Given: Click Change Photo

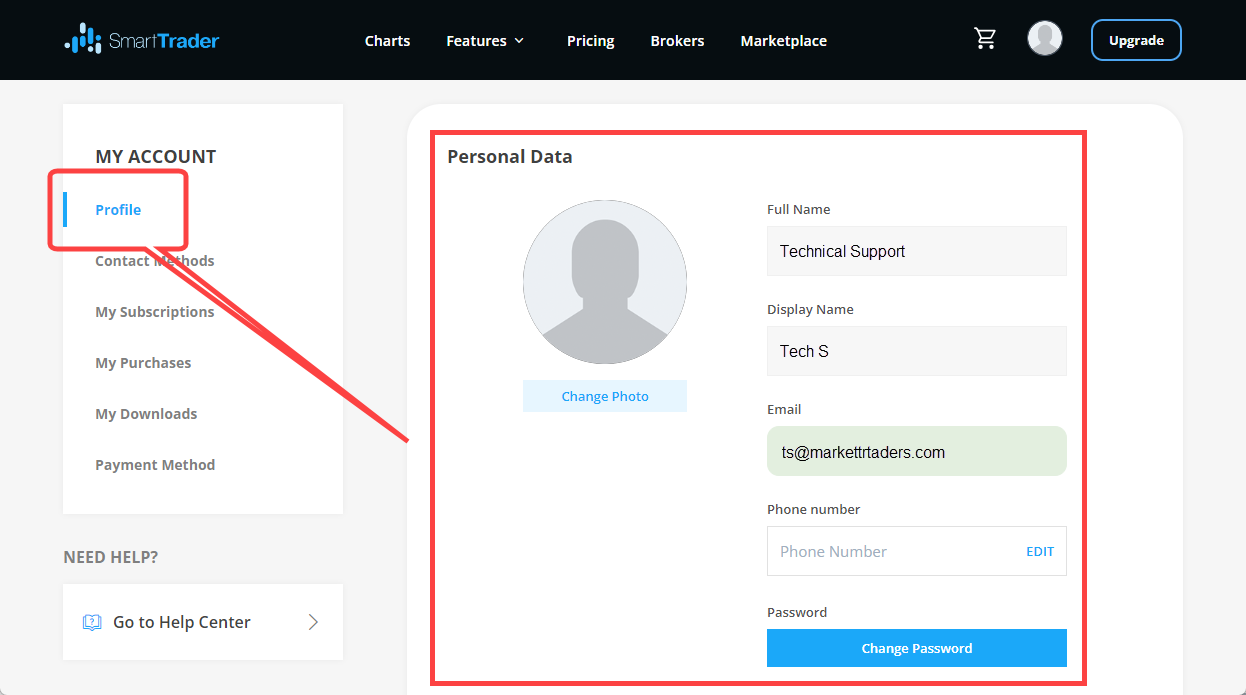Looking at the screenshot, I should click(604, 395).
